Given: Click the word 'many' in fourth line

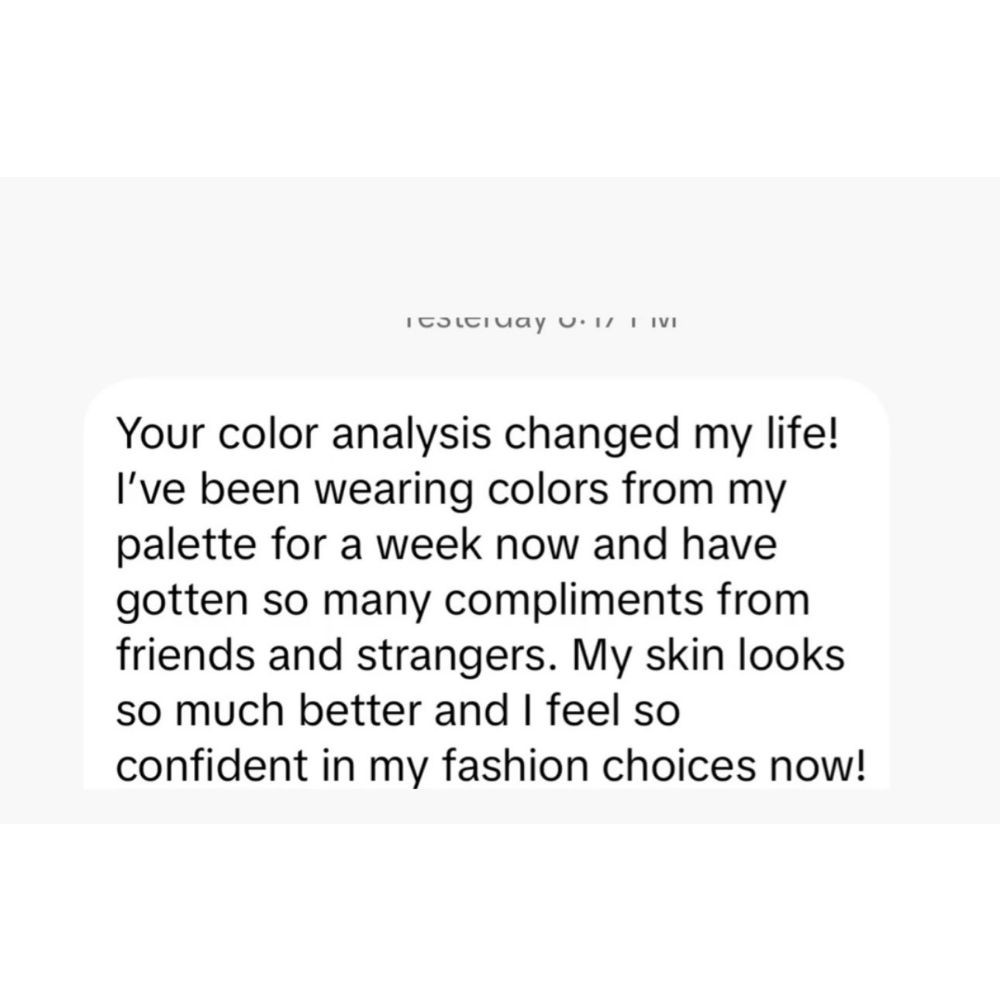Looking at the screenshot, I should (377, 601).
